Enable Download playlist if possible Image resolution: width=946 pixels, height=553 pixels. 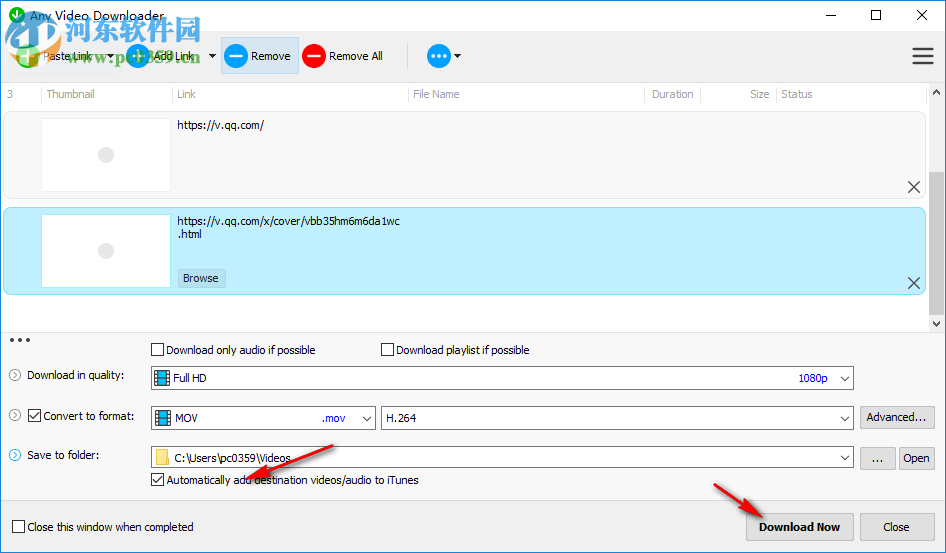tap(387, 350)
